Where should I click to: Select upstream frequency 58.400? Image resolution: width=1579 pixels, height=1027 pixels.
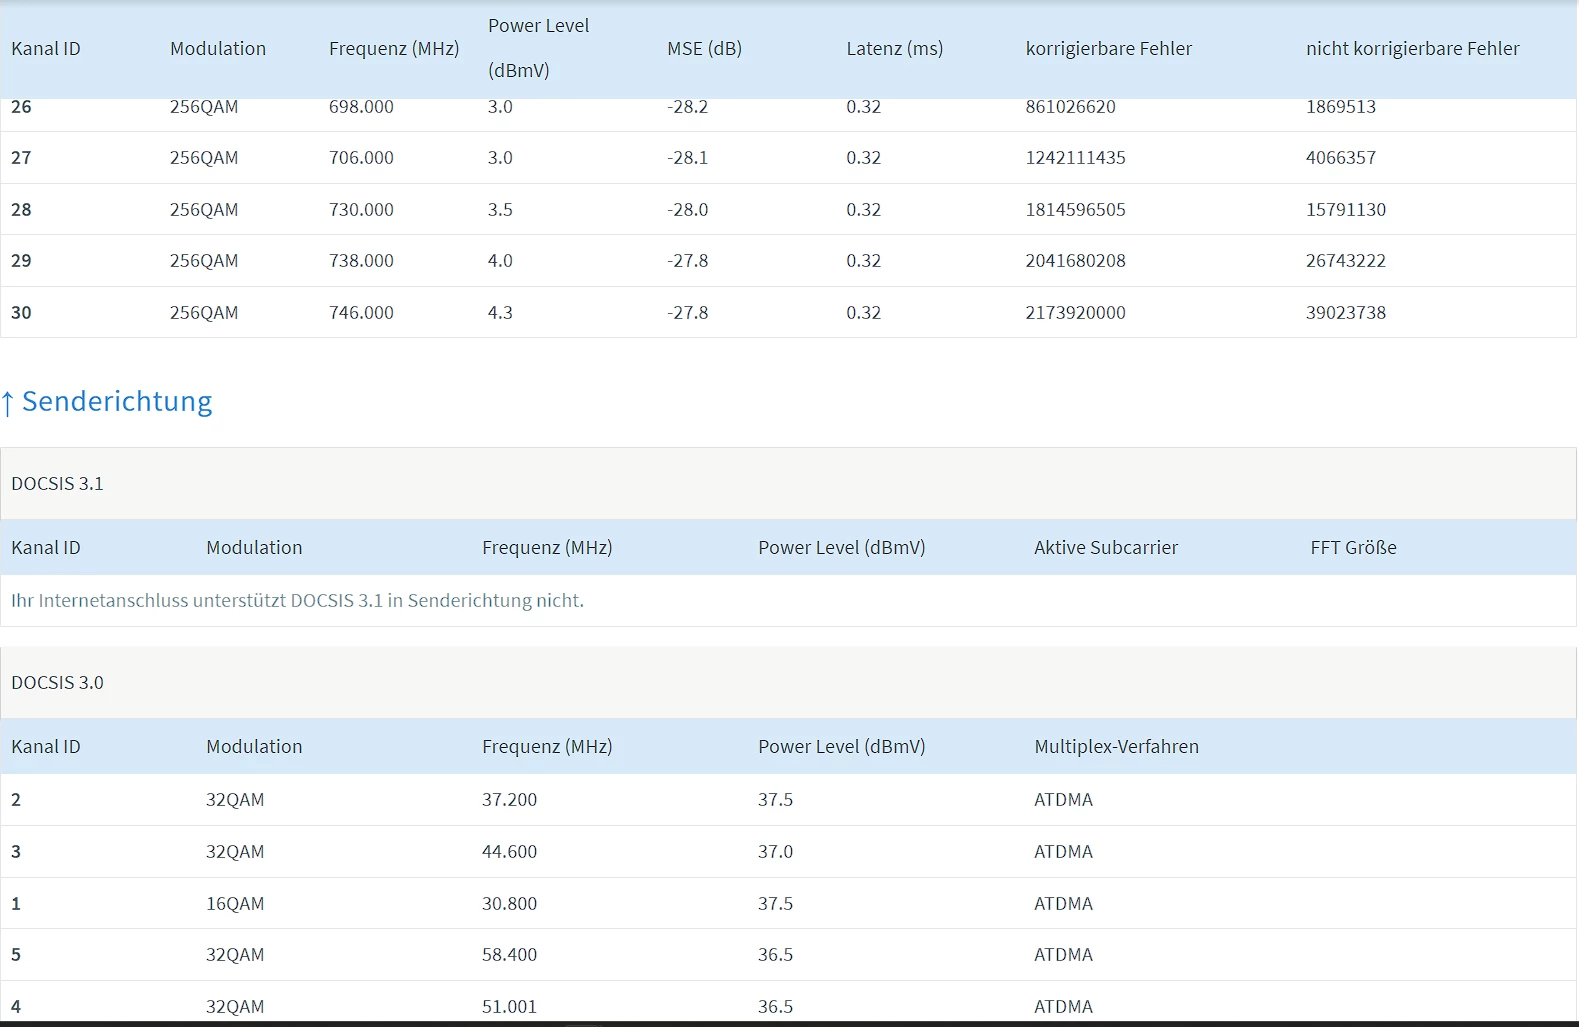click(x=509, y=955)
